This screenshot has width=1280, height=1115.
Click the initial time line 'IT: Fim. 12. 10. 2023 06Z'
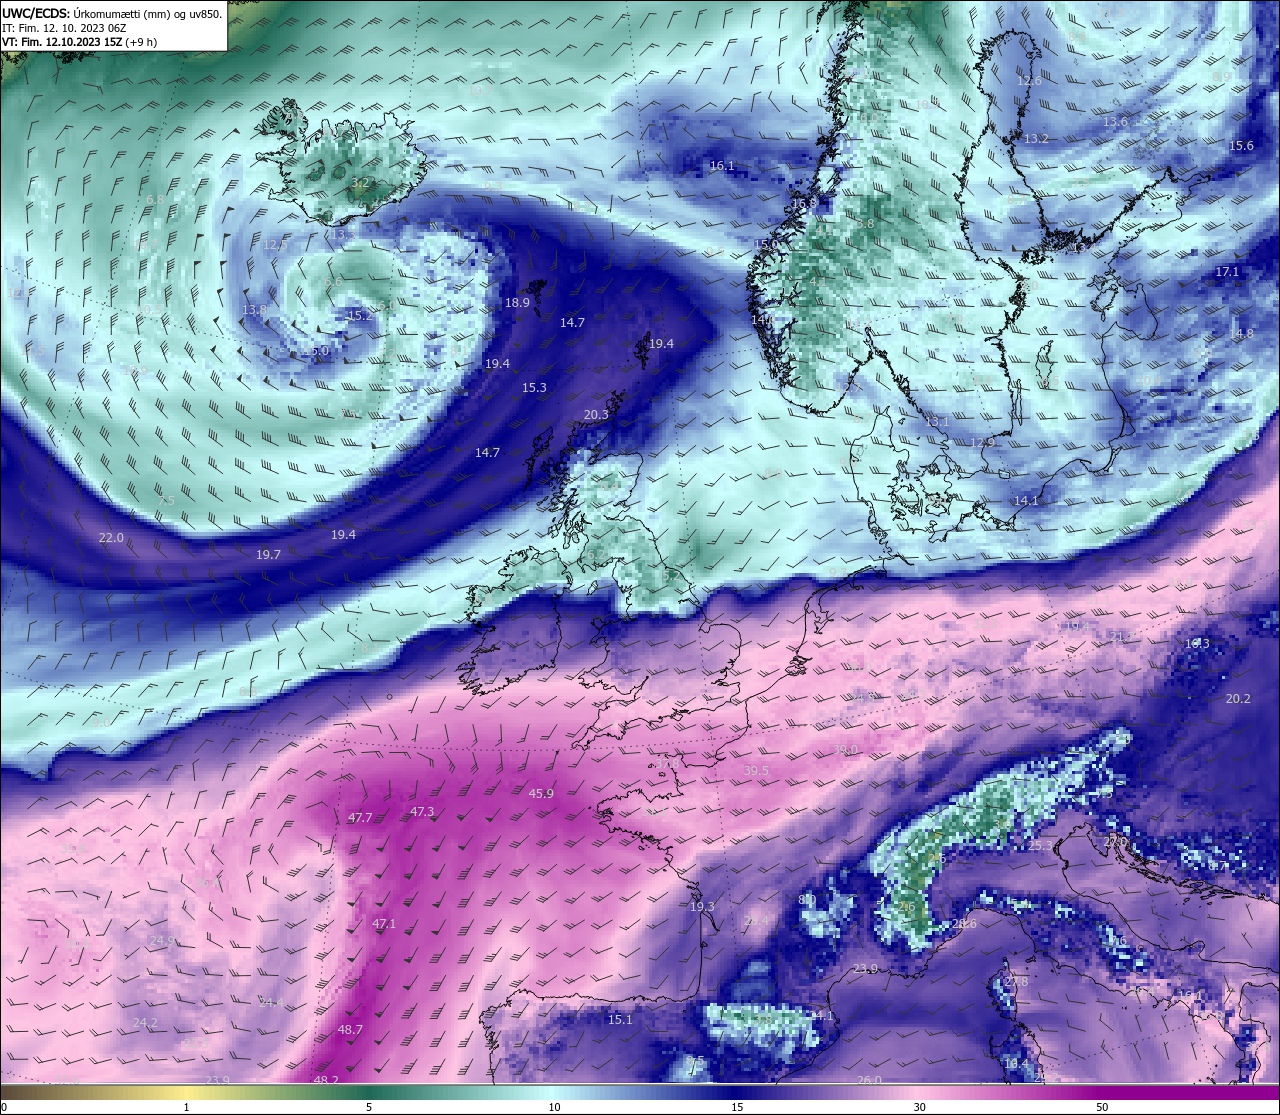[x=62, y=28]
